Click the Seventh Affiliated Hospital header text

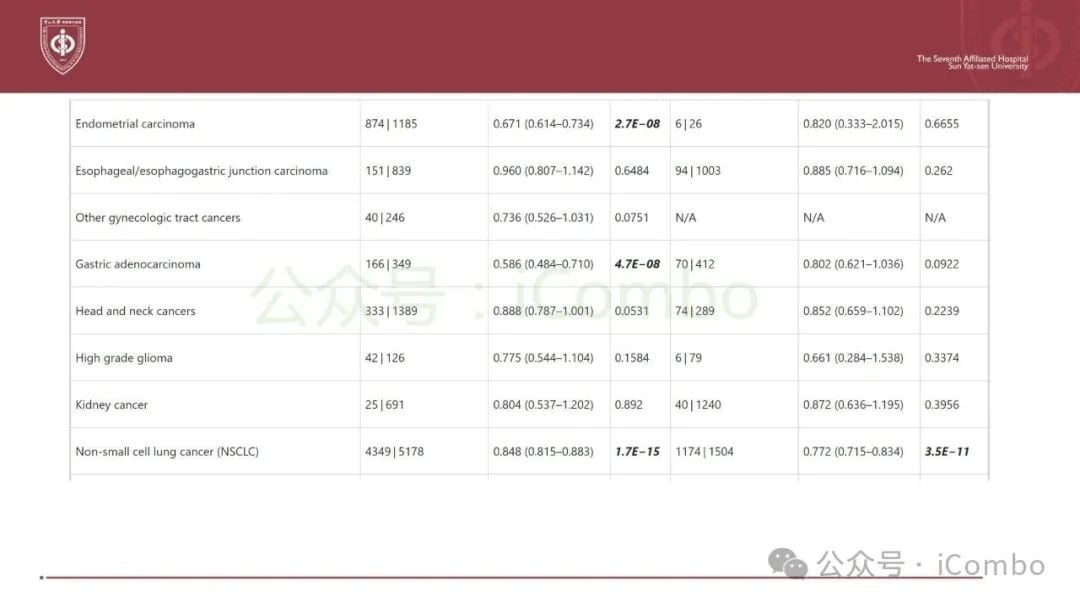click(x=972, y=62)
